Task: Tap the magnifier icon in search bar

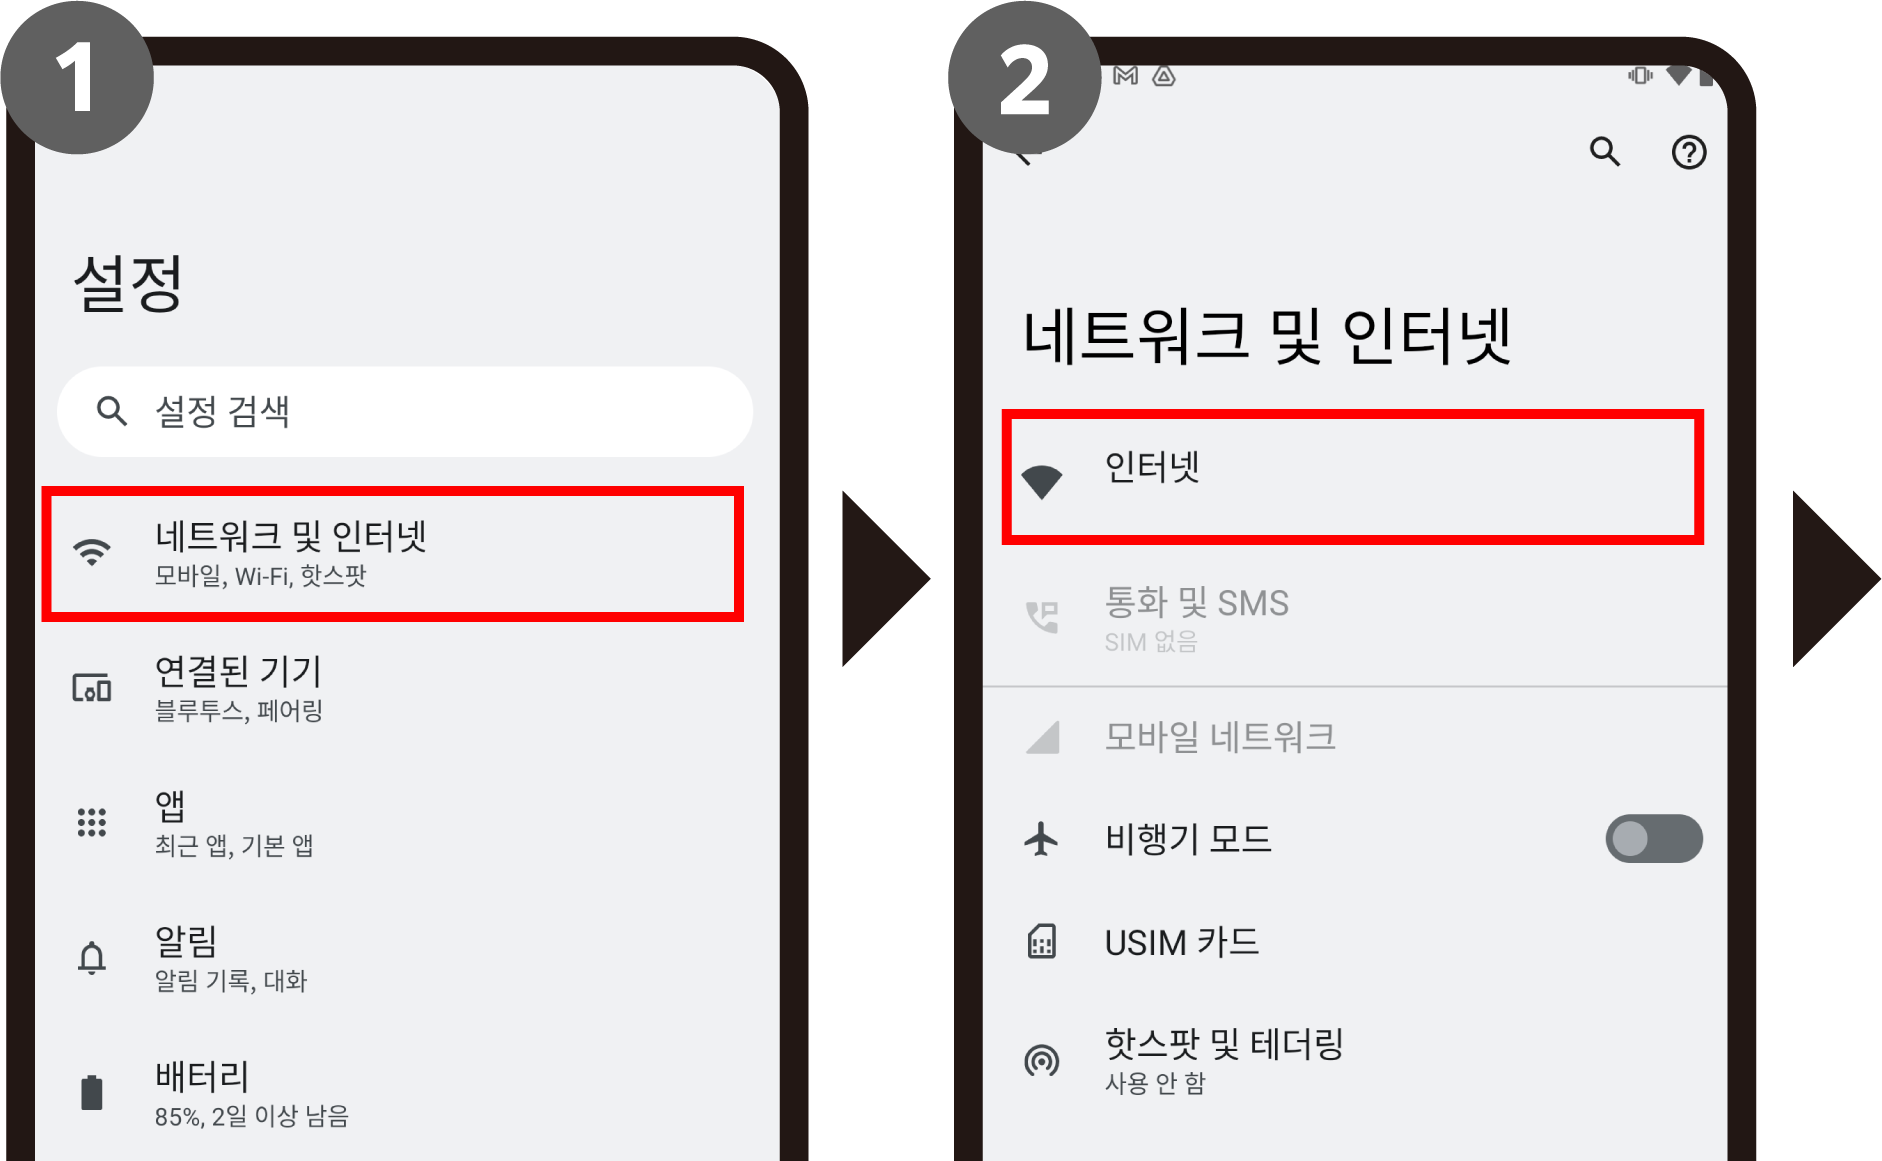Action: point(111,411)
